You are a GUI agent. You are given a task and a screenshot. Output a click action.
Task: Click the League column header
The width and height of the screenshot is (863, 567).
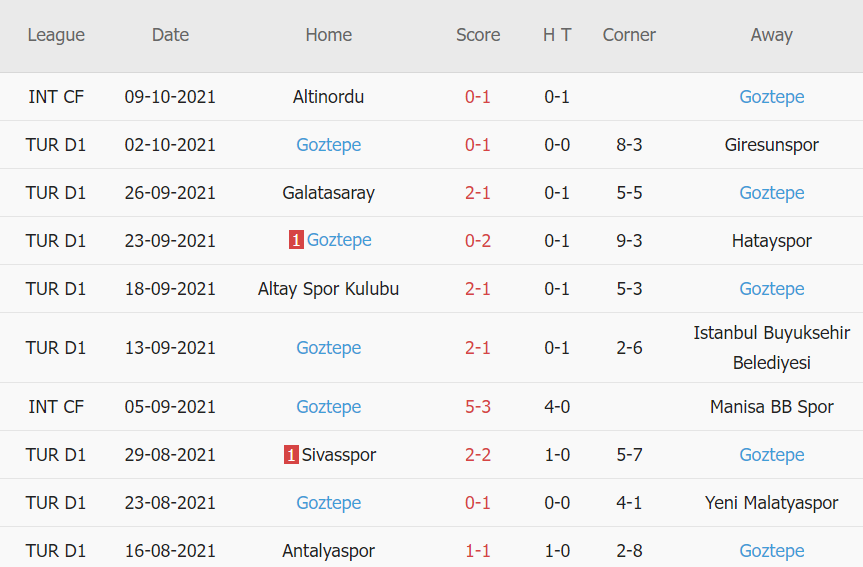pyautogui.click(x=56, y=35)
